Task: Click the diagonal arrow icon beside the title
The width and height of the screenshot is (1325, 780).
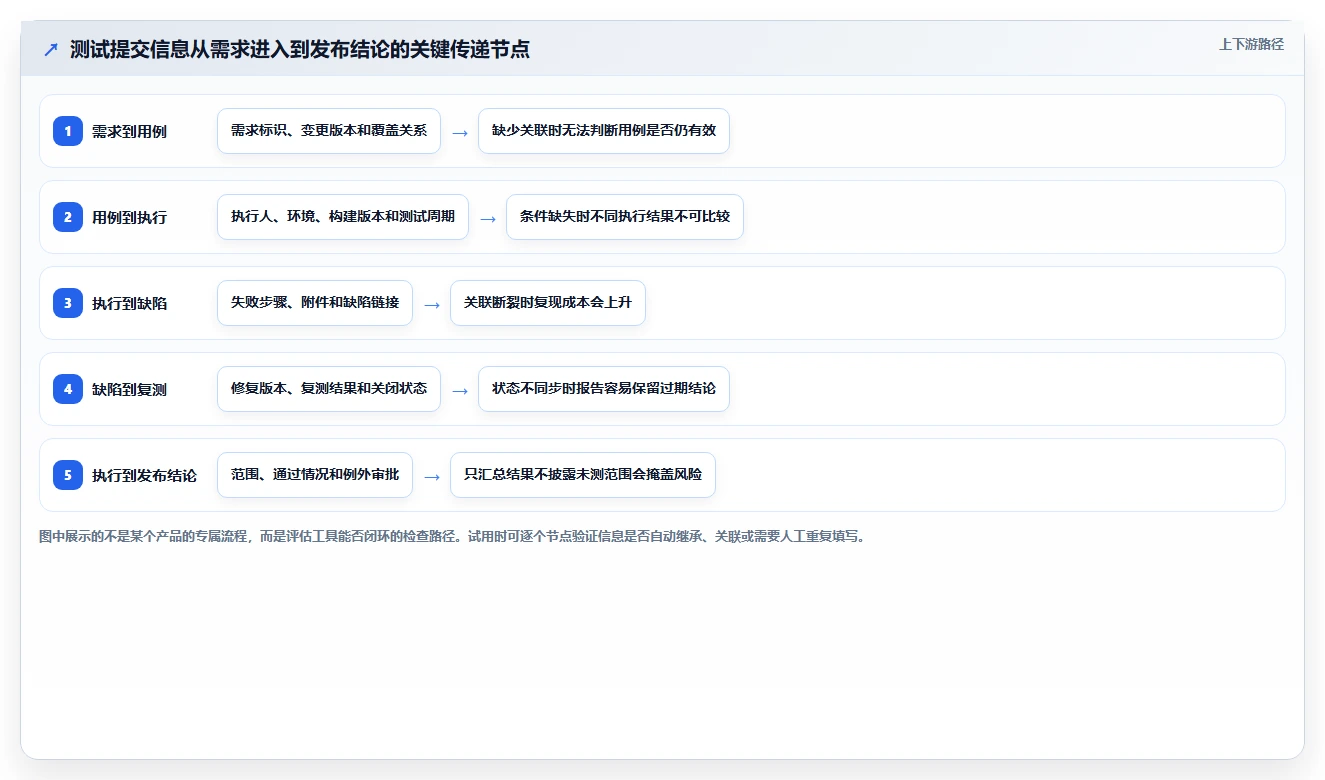Action: pos(51,50)
